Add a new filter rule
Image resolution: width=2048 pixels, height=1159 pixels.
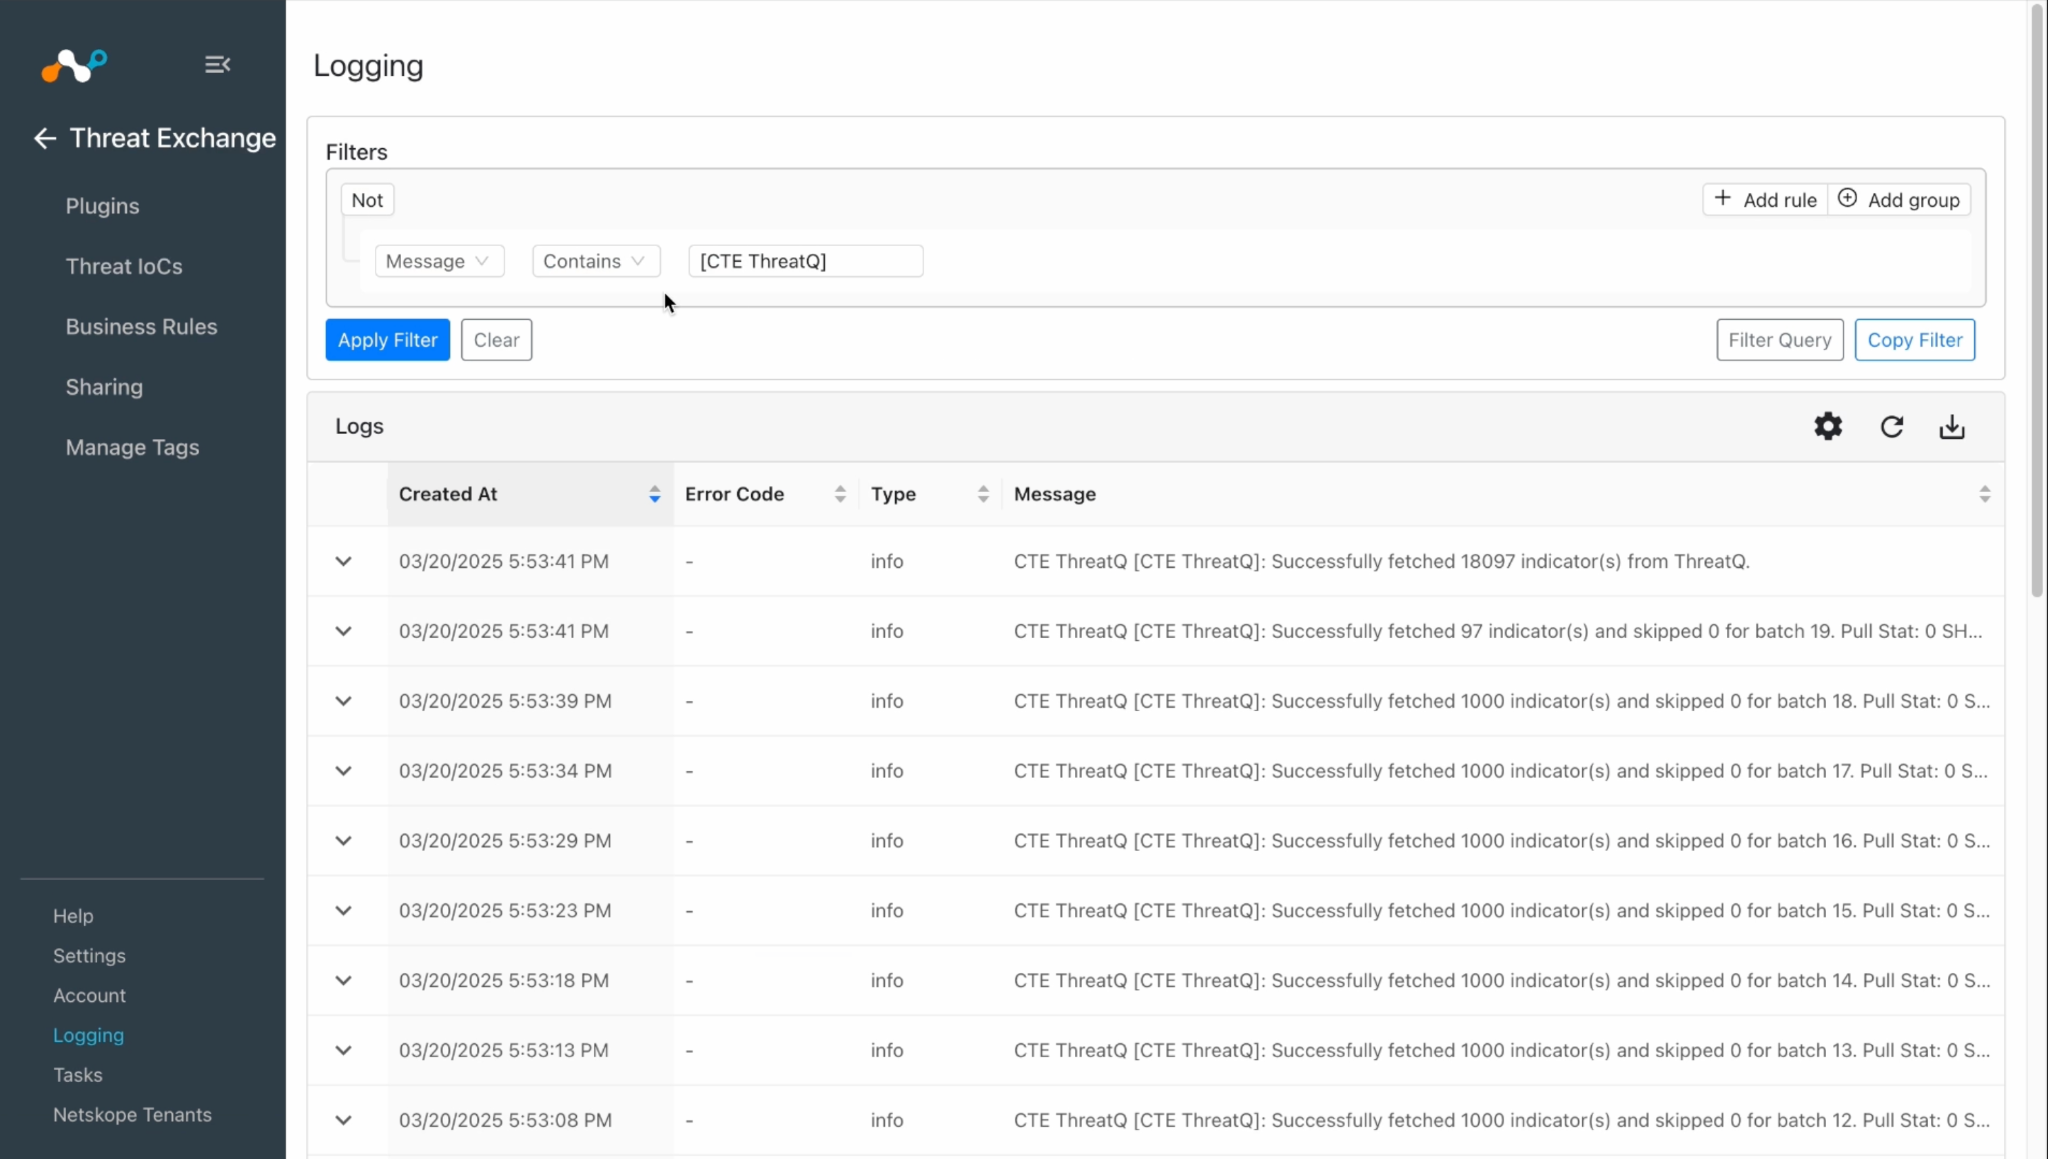click(x=1765, y=199)
